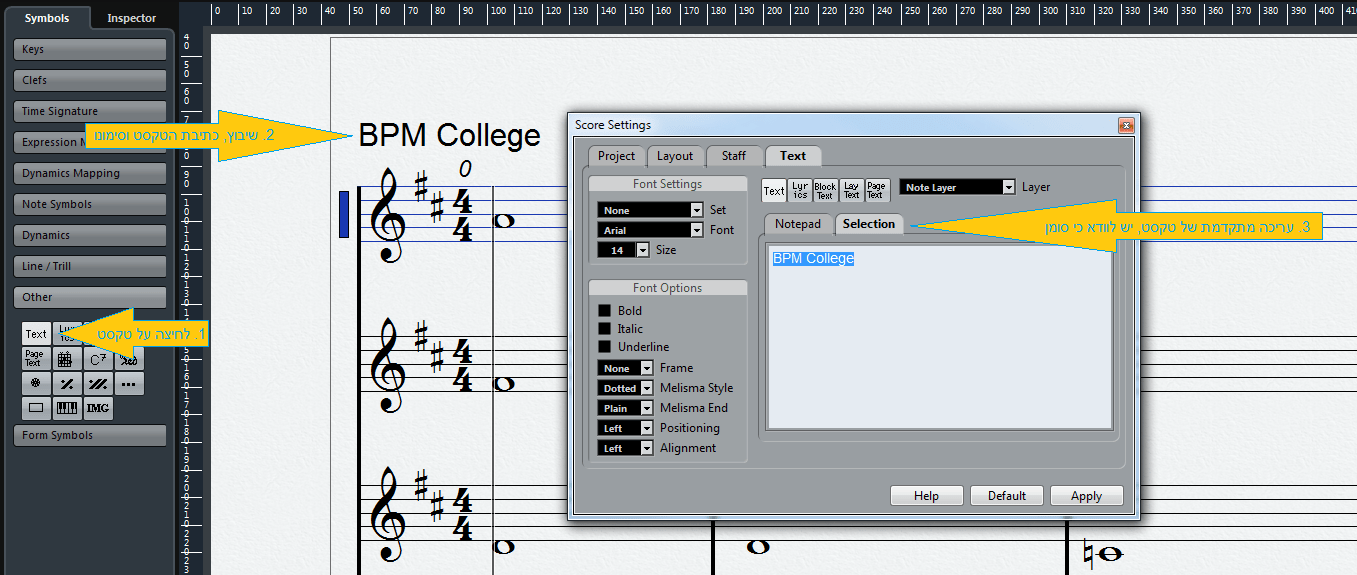Open the font Size dropdown
The width and height of the screenshot is (1357, 575).
click(x=623, y=250)
